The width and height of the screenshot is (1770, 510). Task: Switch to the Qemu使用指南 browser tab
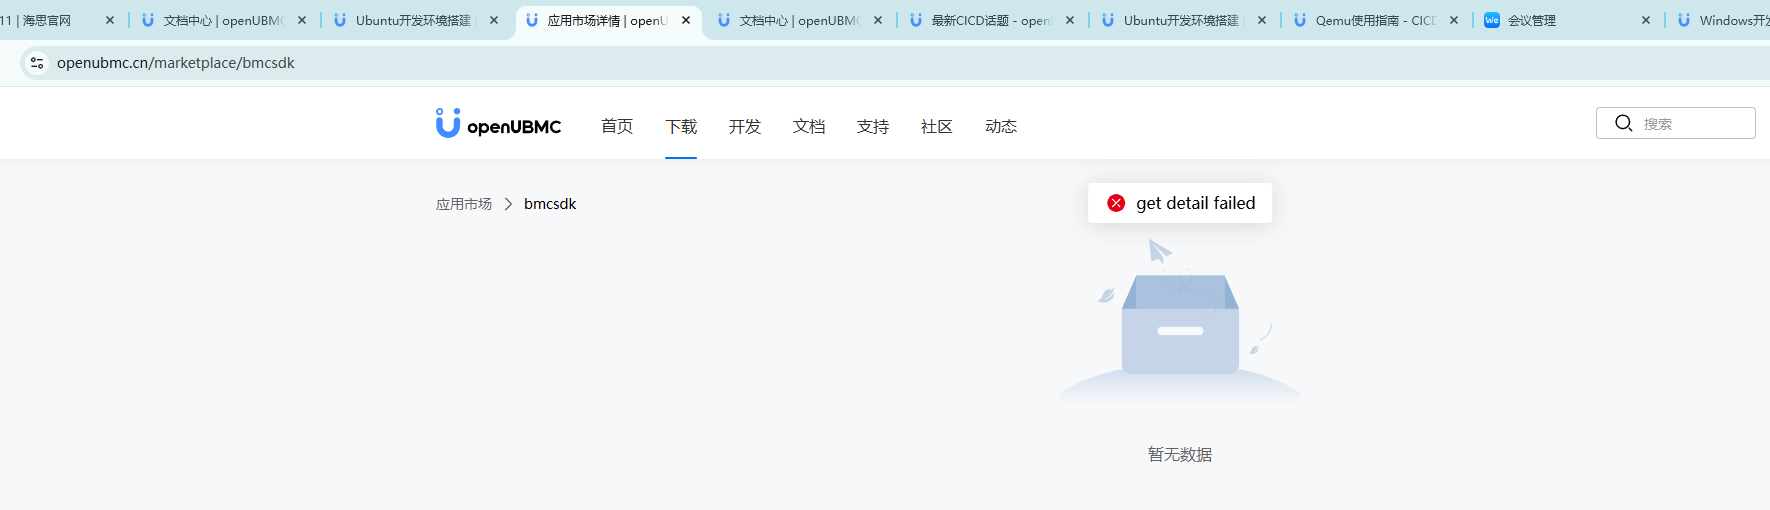pos(1370,20)
